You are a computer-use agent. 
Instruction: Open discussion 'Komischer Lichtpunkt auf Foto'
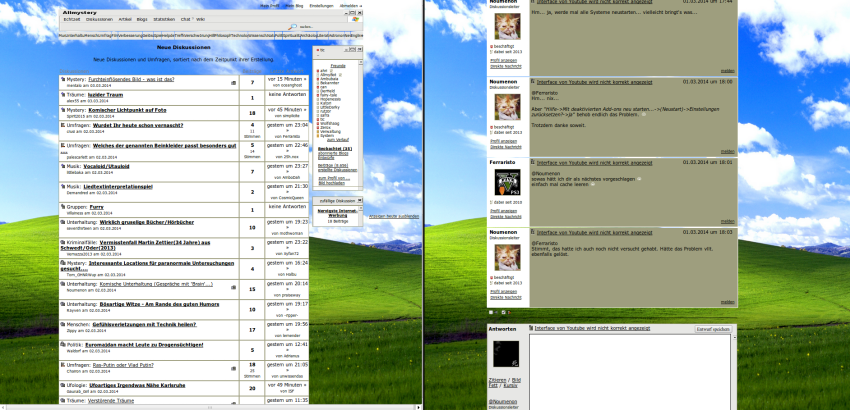[127, 110]
